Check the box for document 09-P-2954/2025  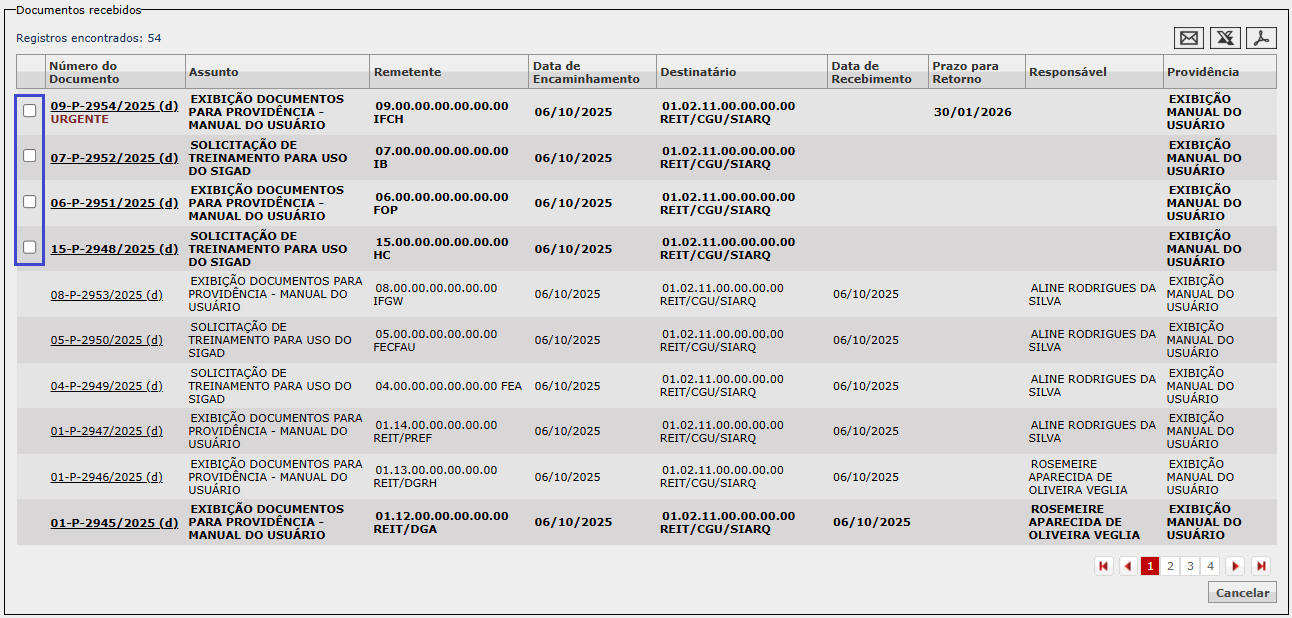[x=30, y=111]
